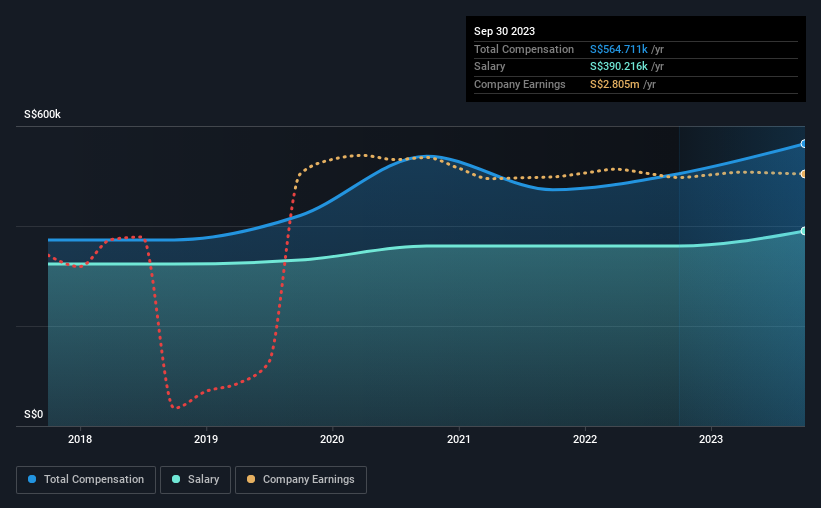Click the blue dot in Total Compensation legend
The height and width of the screenshot is (508, 821).
(32, 479)
